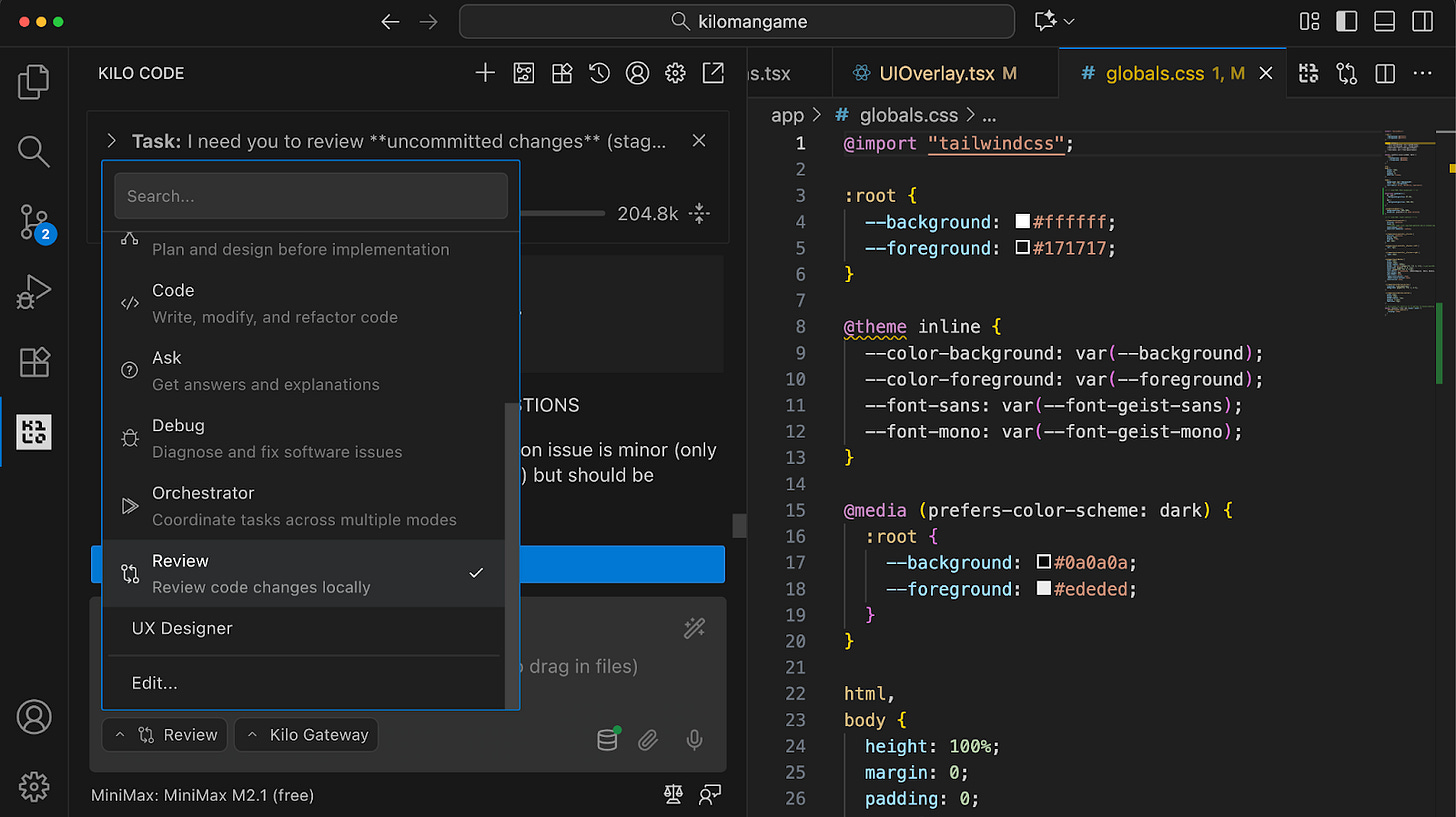Open the Review mode selector dropdown
Screen dimensions: 1456x817
[165, 735]
